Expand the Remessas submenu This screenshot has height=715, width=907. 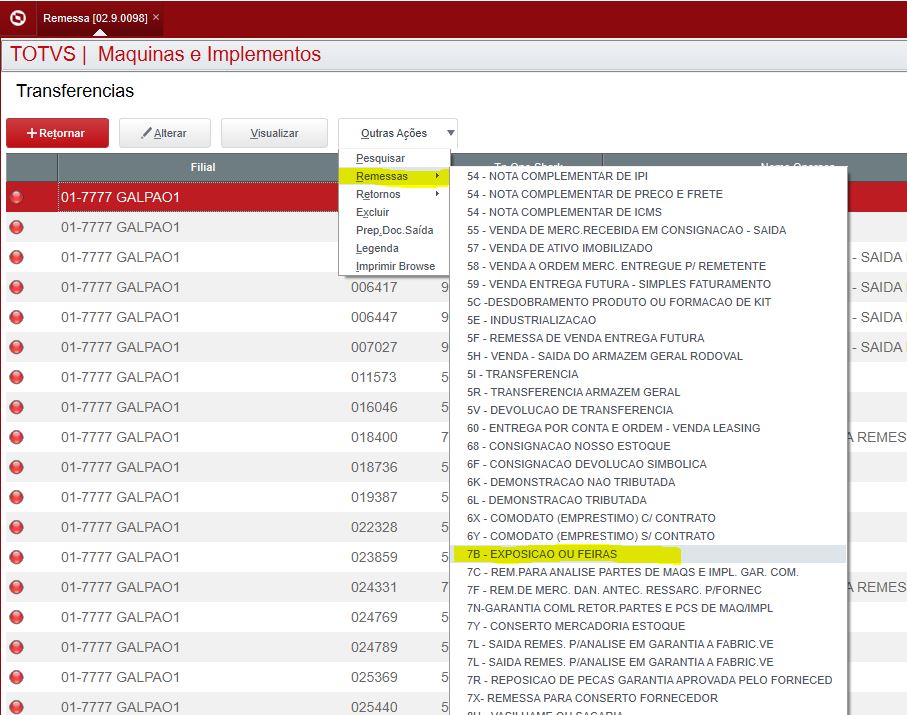pyautogui.click(x=394, y=176)
